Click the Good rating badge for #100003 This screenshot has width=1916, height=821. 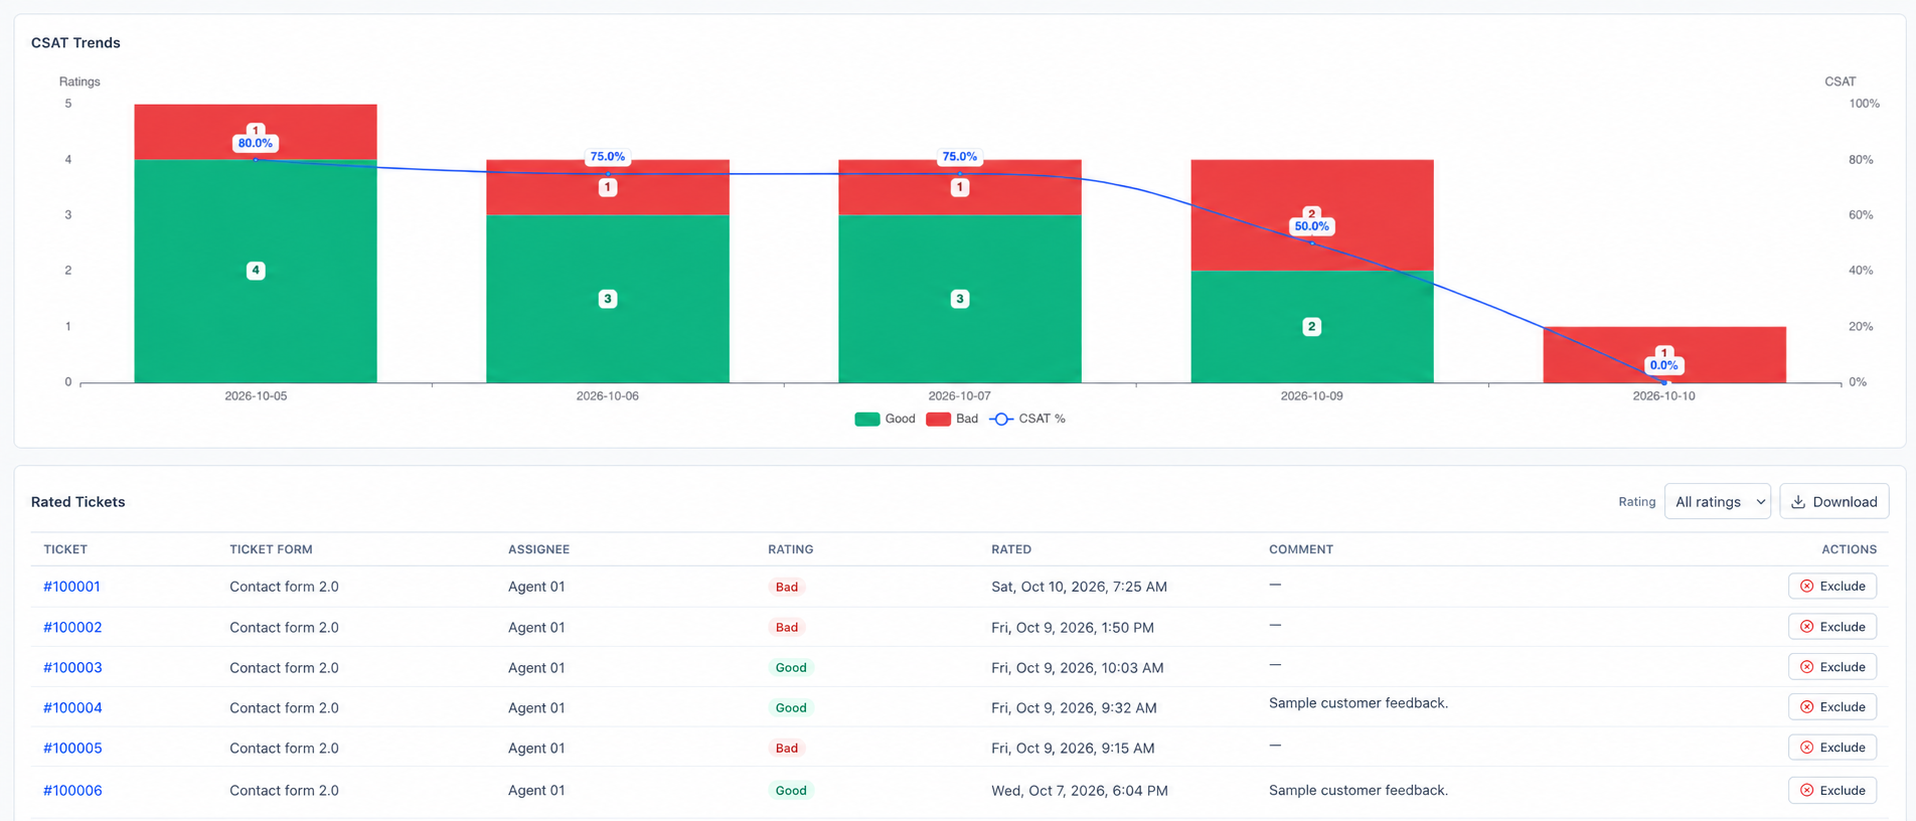791,667
